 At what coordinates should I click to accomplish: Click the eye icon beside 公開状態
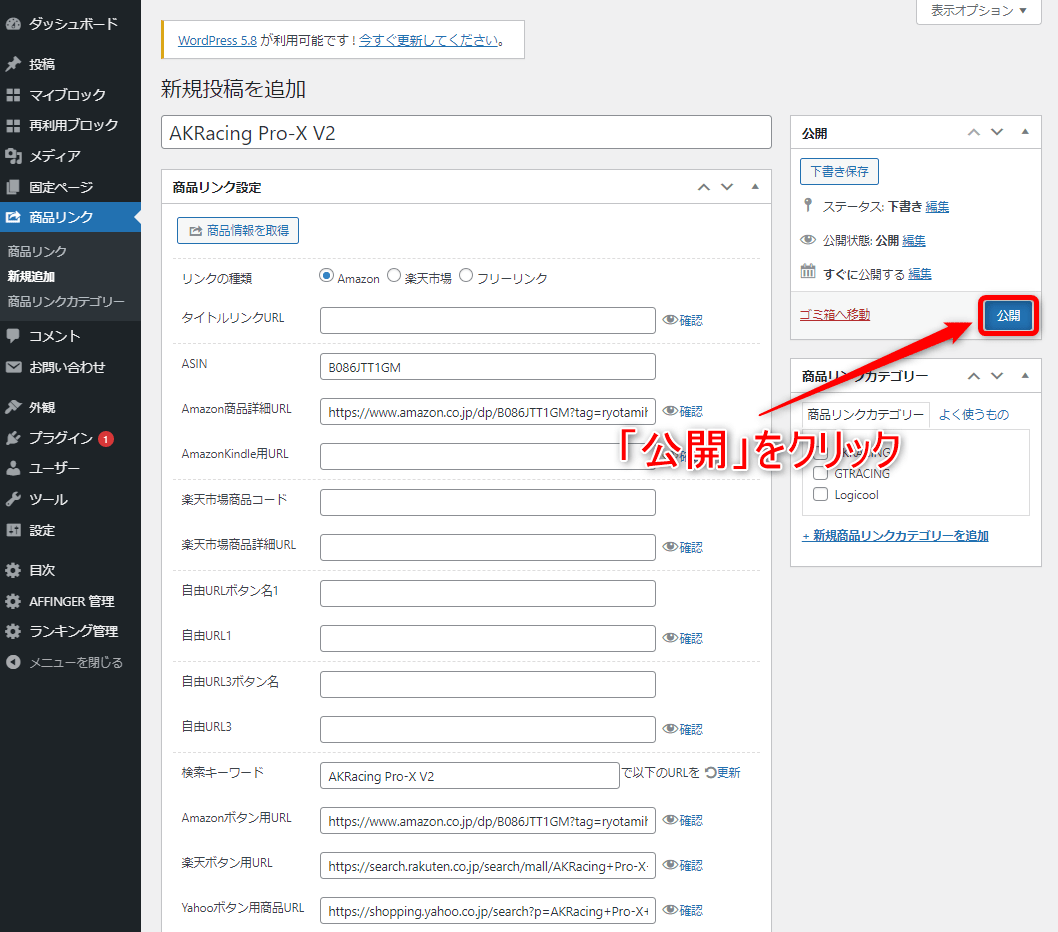(x=808, y=240)
